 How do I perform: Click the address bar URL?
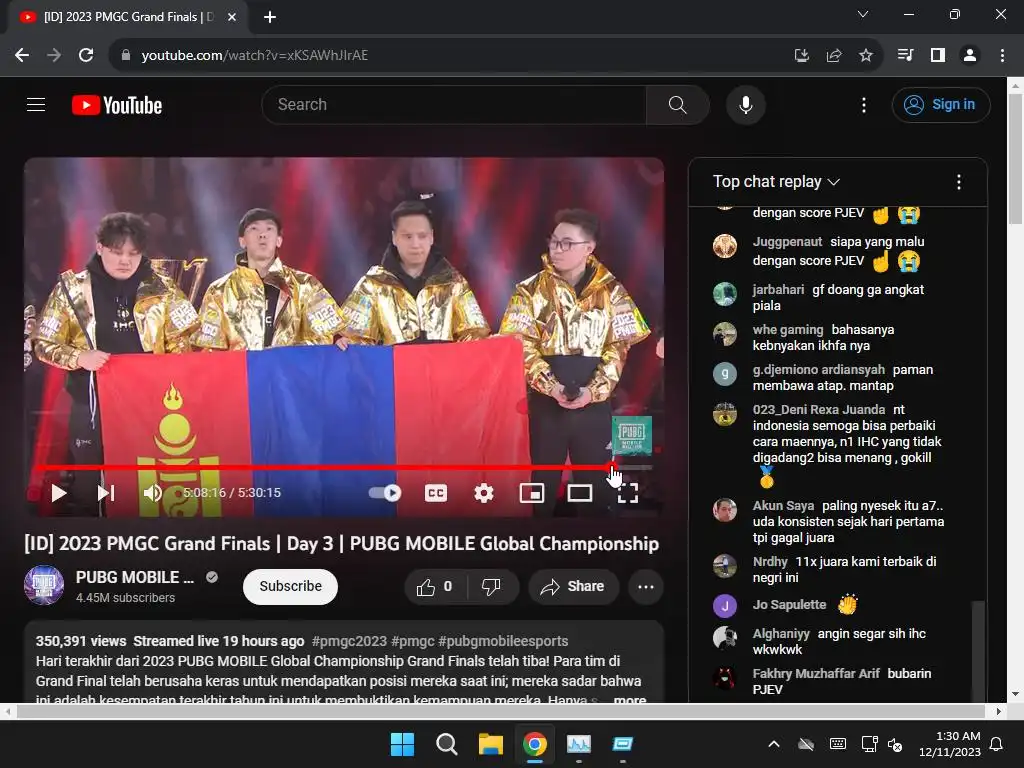click(255, 56)
